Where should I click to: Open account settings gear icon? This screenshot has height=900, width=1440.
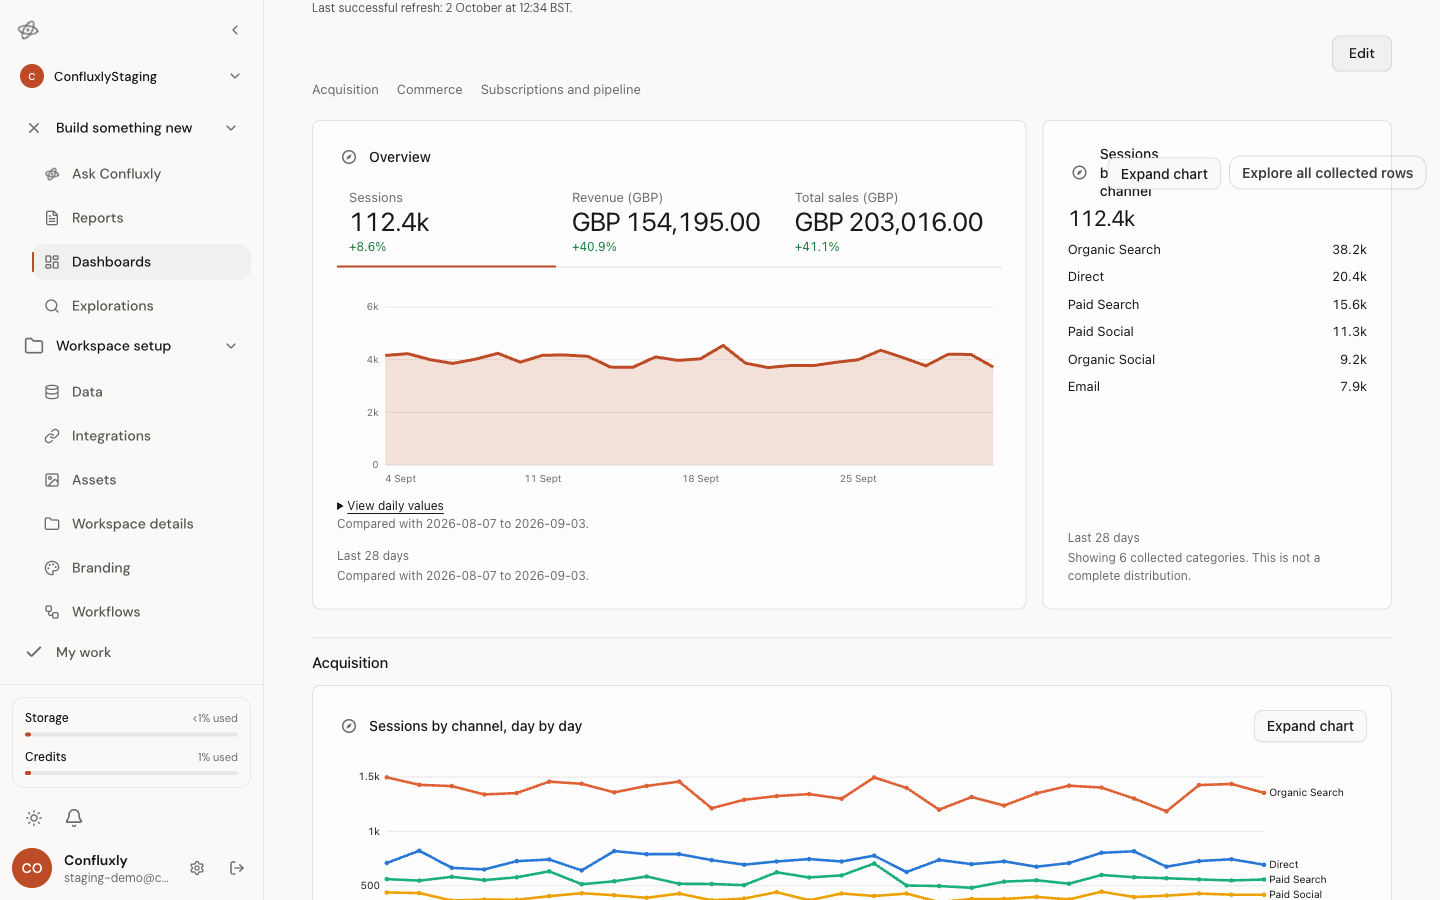(x=197, y=868)
